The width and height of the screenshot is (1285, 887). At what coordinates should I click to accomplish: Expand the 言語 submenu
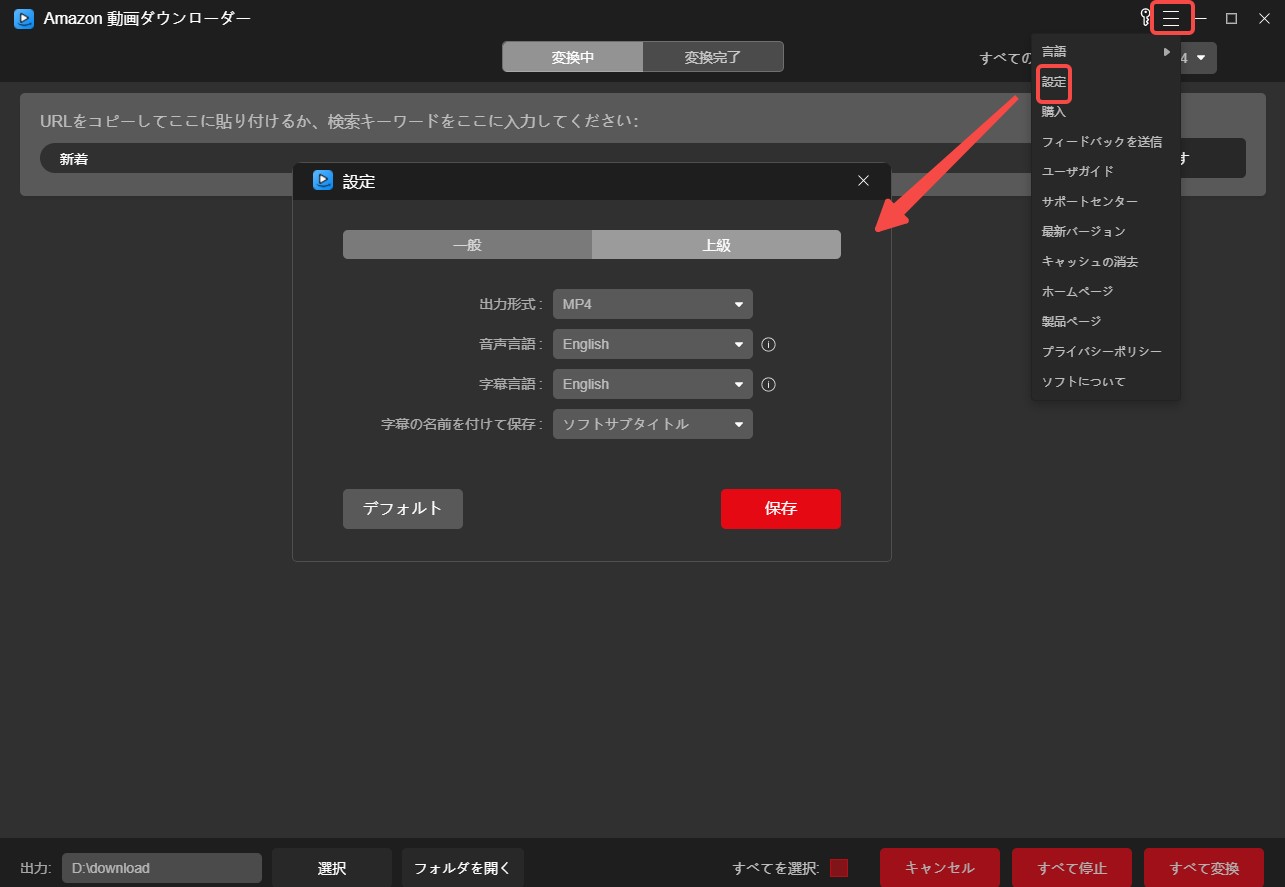pos(1105,51)
